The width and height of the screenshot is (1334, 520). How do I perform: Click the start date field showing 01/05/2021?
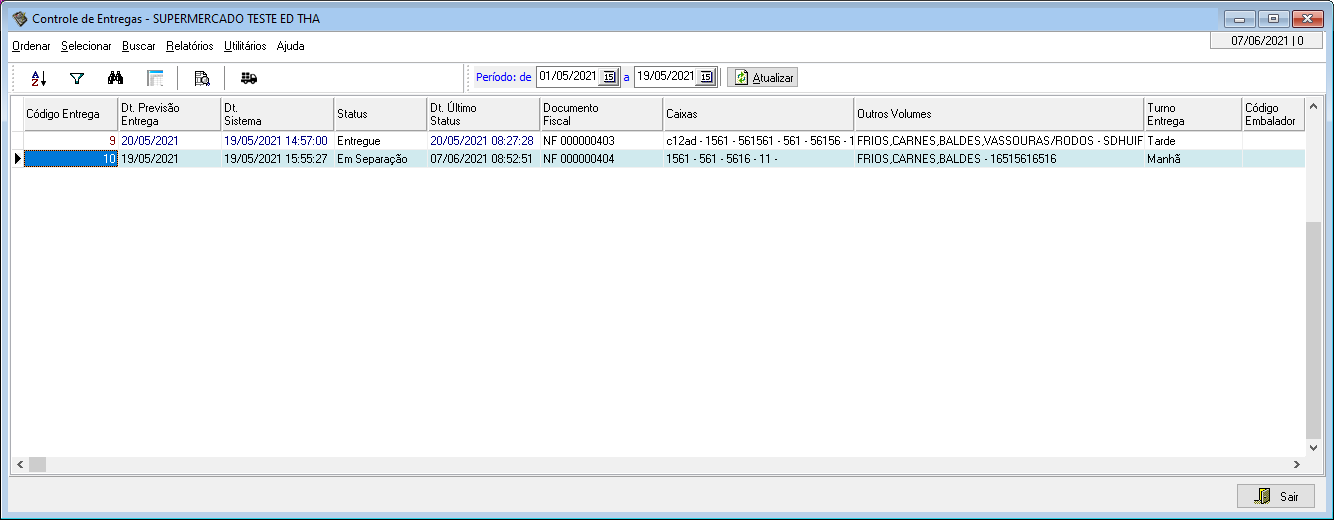click(x=567, y=77)
